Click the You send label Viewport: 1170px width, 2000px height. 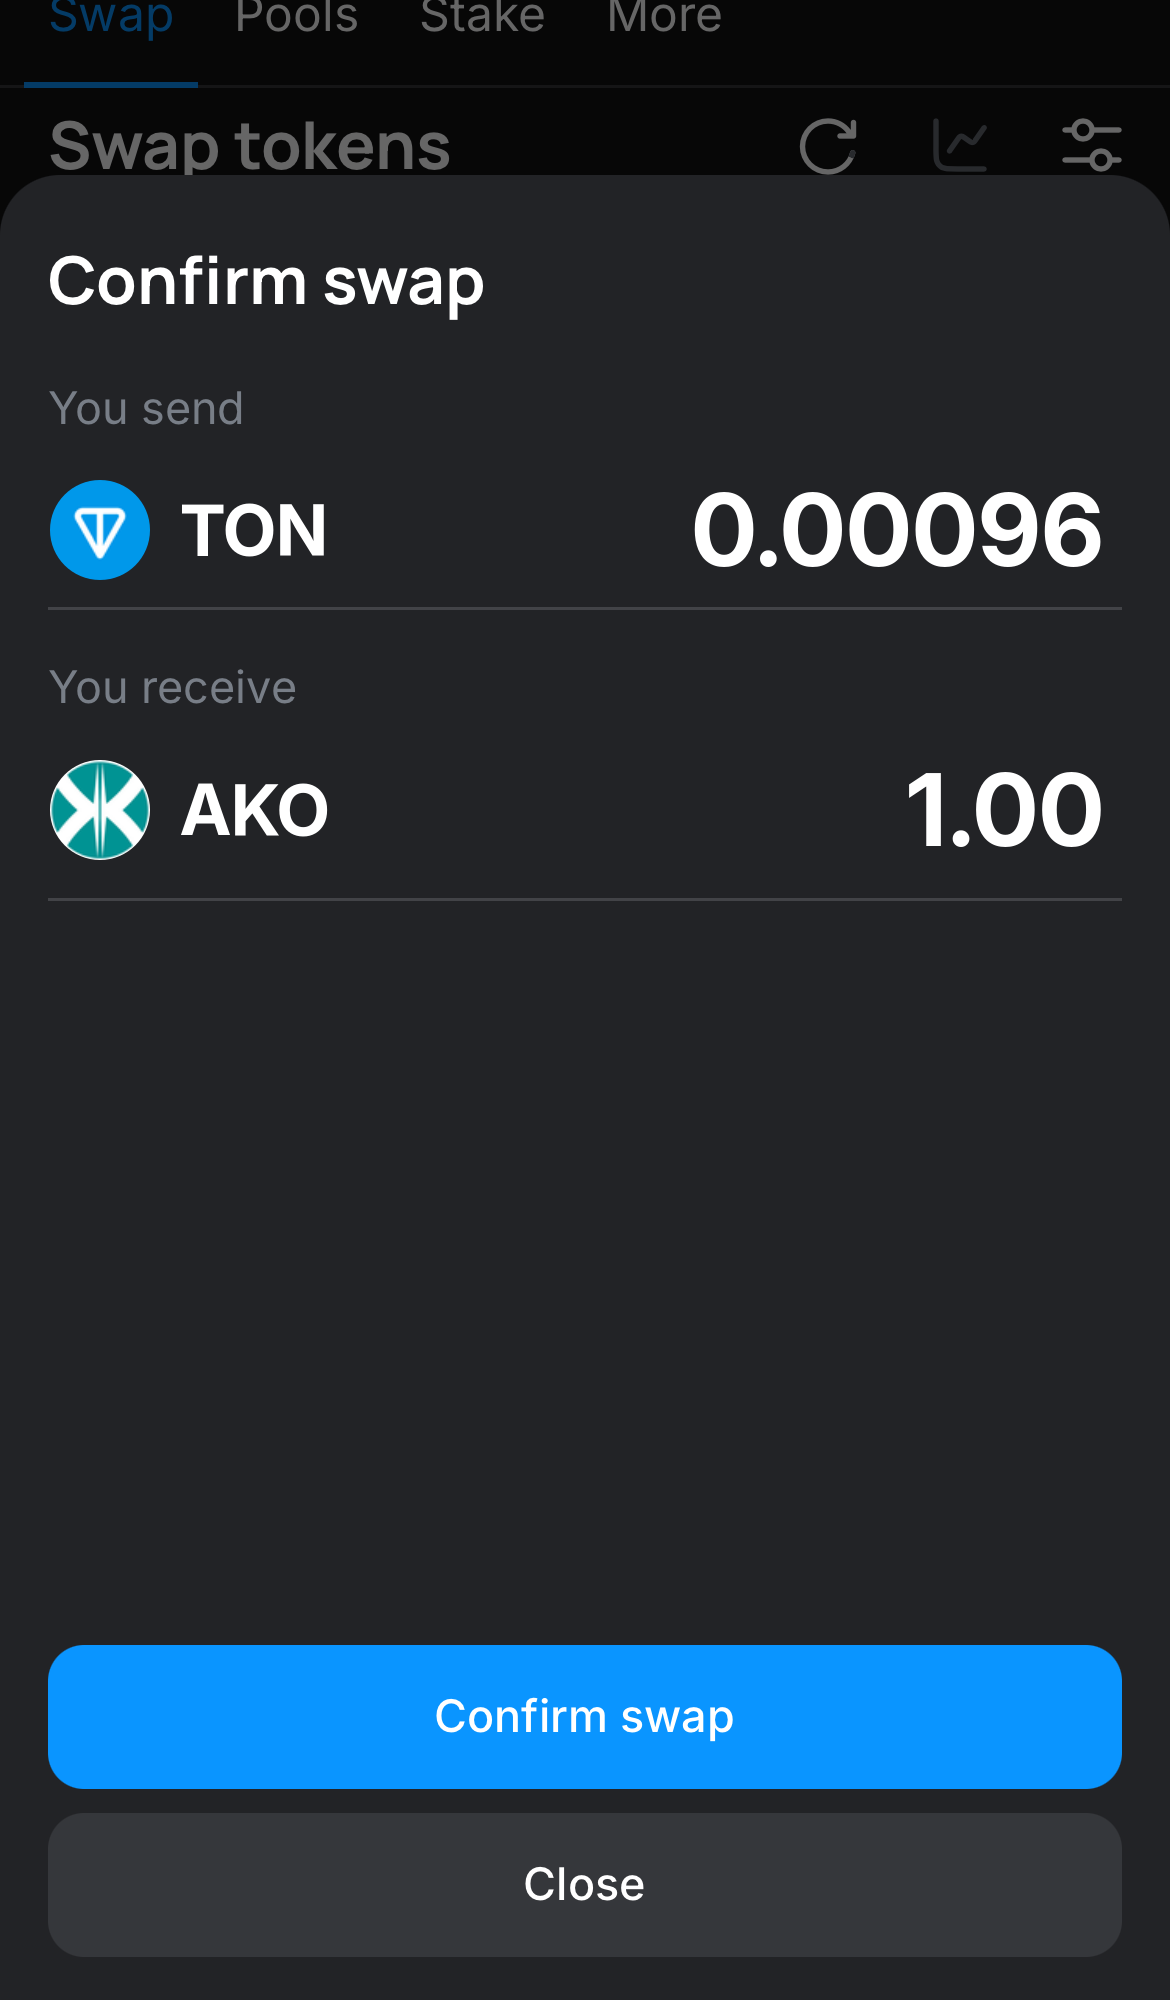coord(146,409)
